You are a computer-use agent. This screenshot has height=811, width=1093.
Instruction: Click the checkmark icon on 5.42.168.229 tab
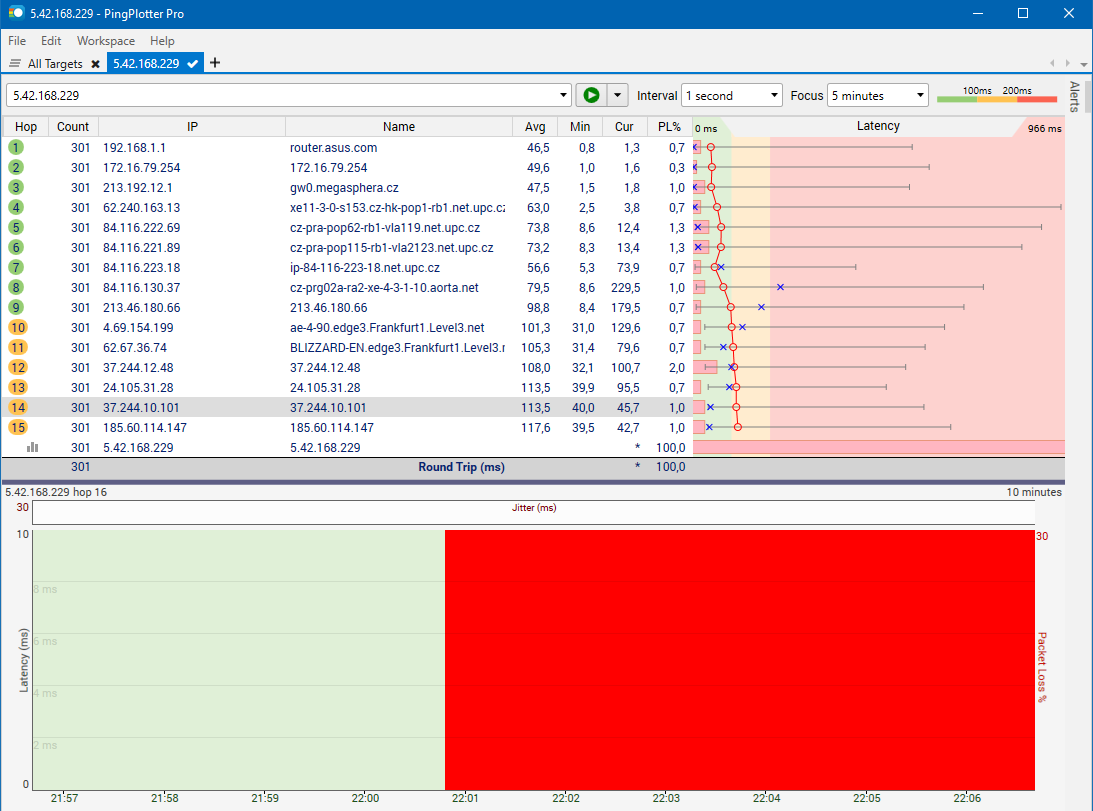point(192,64)
